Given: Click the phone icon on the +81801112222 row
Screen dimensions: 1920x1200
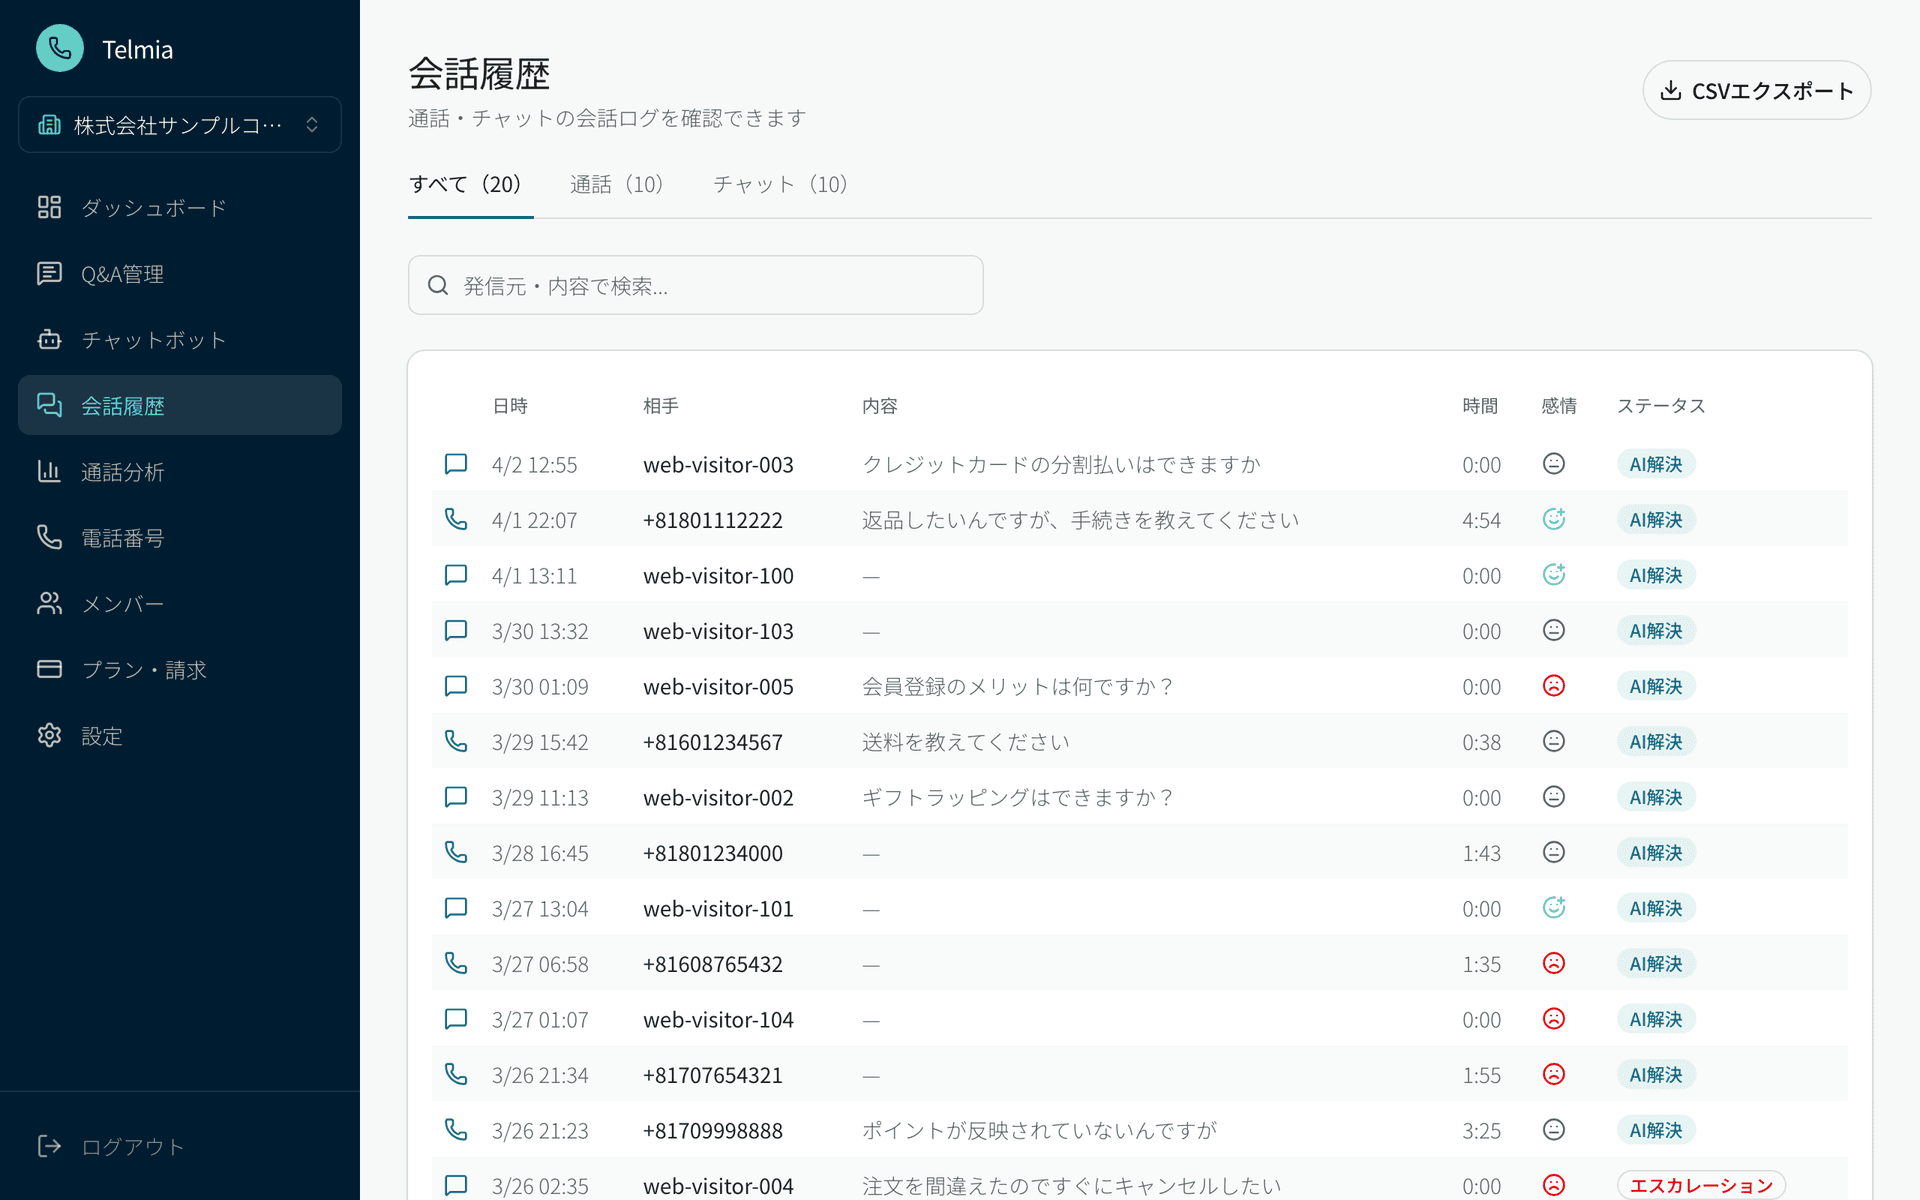Looking at the screenshot, I should pos(456,518).
